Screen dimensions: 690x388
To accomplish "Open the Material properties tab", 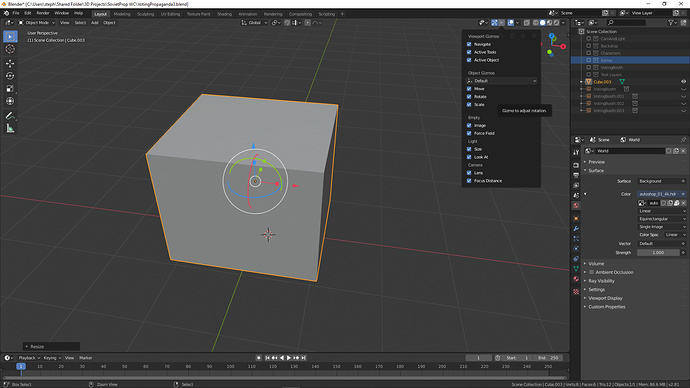I will point(576,279).
